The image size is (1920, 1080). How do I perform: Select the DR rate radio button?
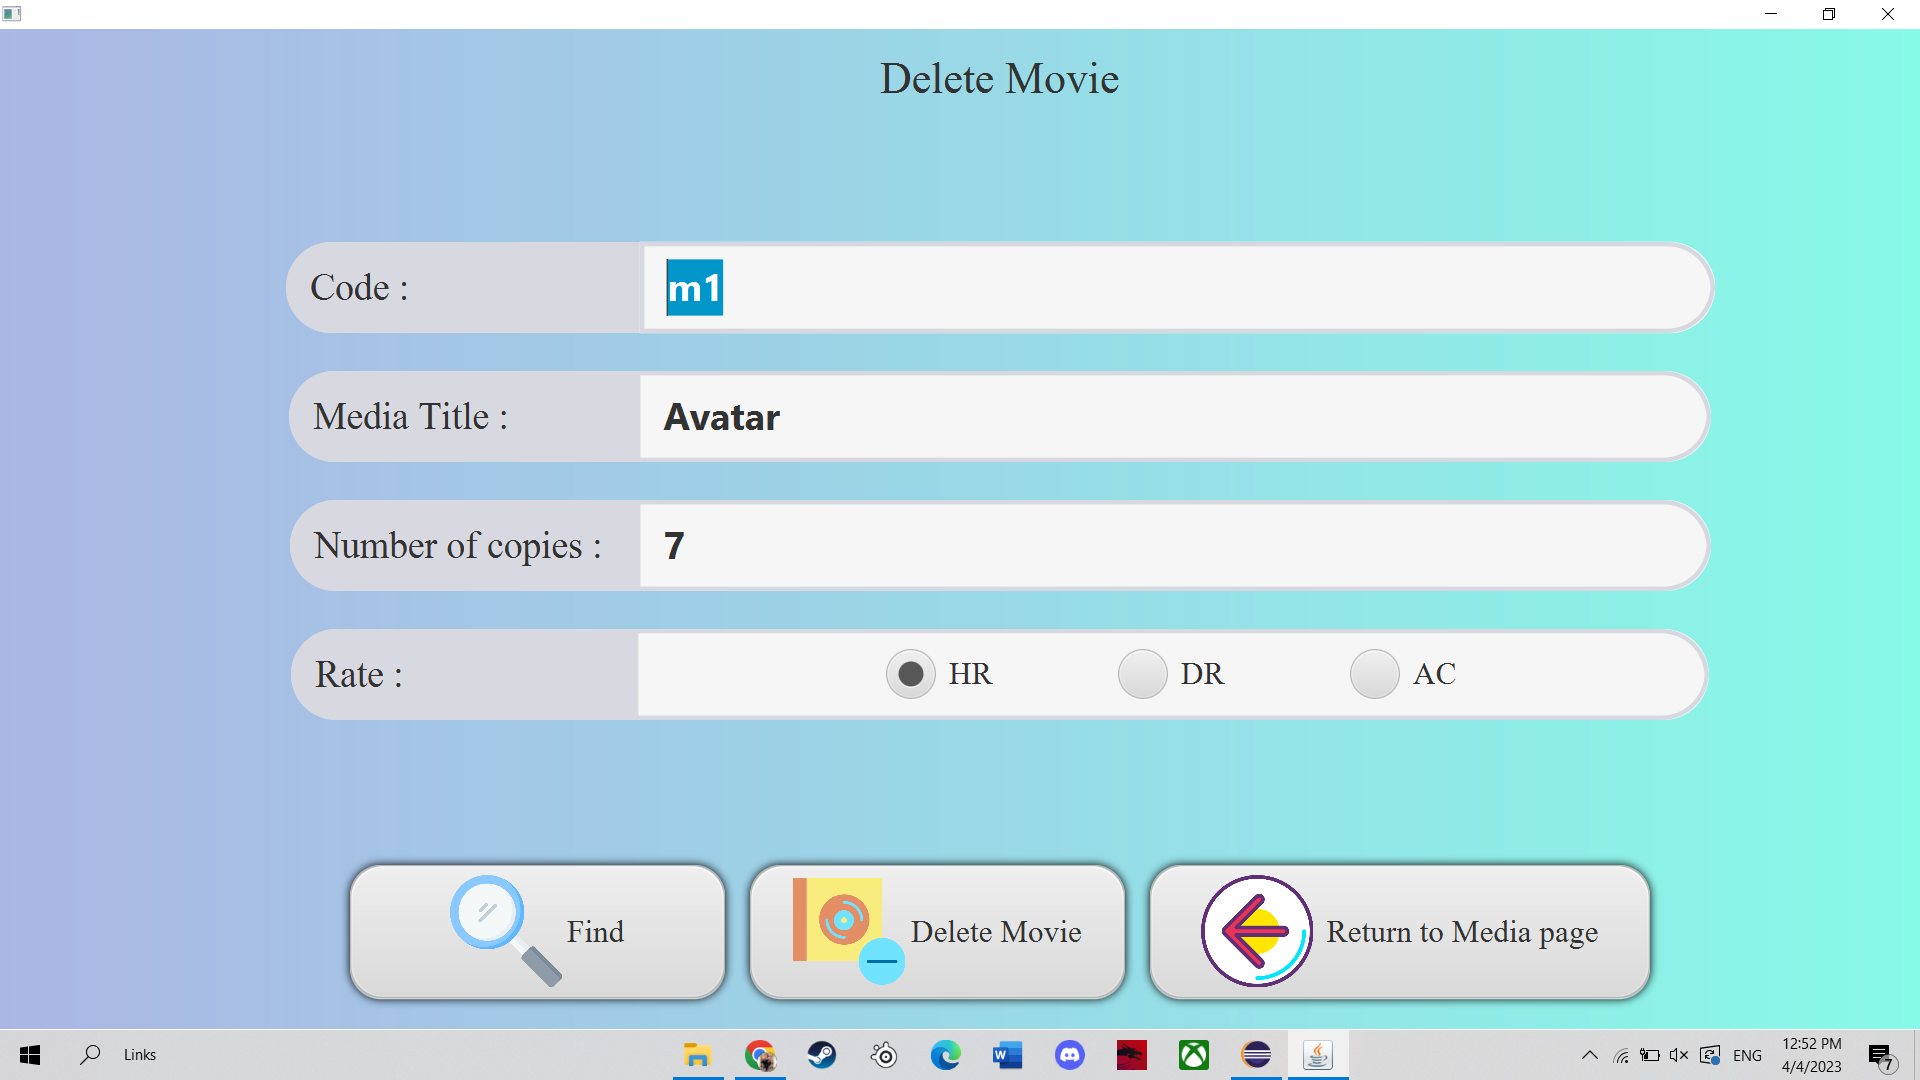pyautogui.click(x=1142, y=674)
